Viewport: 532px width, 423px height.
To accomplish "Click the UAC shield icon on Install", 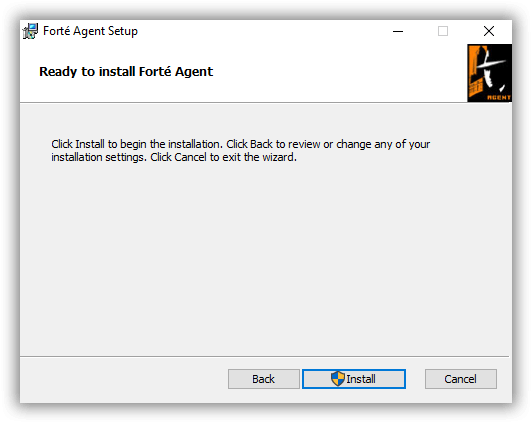I will (x=338, y=378).
